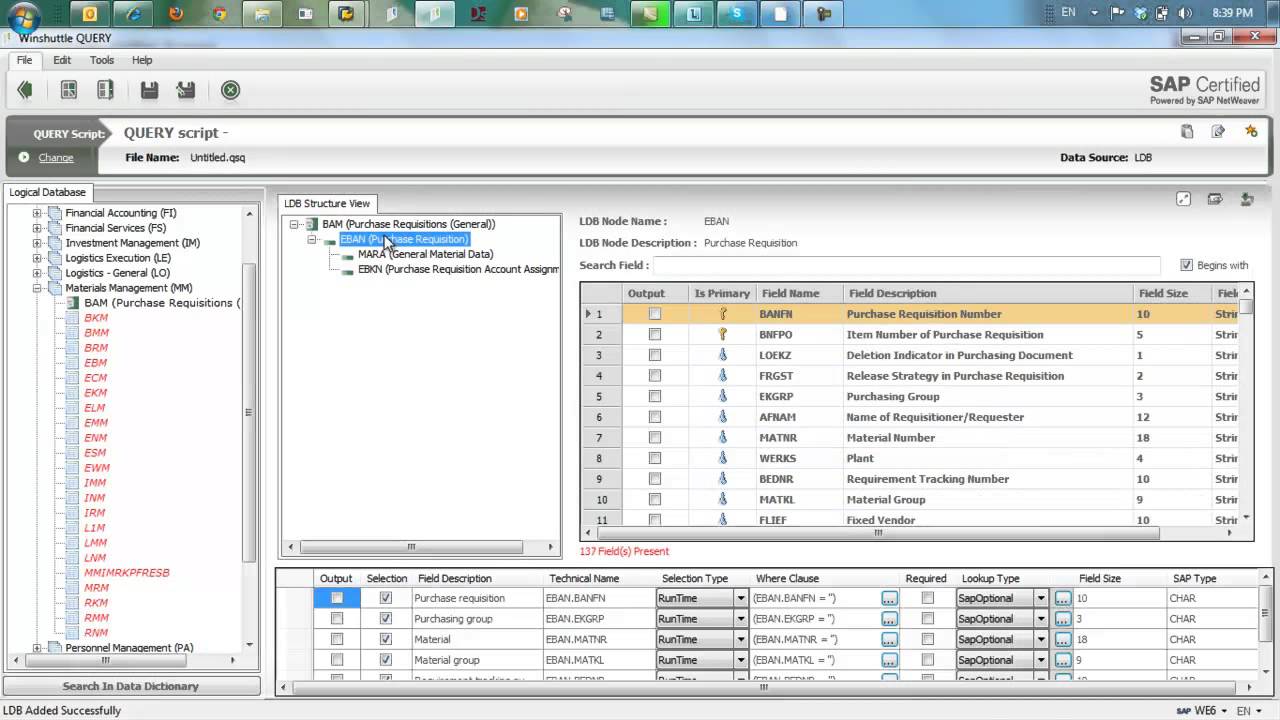Check Required box for Purchasing group row
This screenshot has width=1280, height=720.
tap(928, 619)
